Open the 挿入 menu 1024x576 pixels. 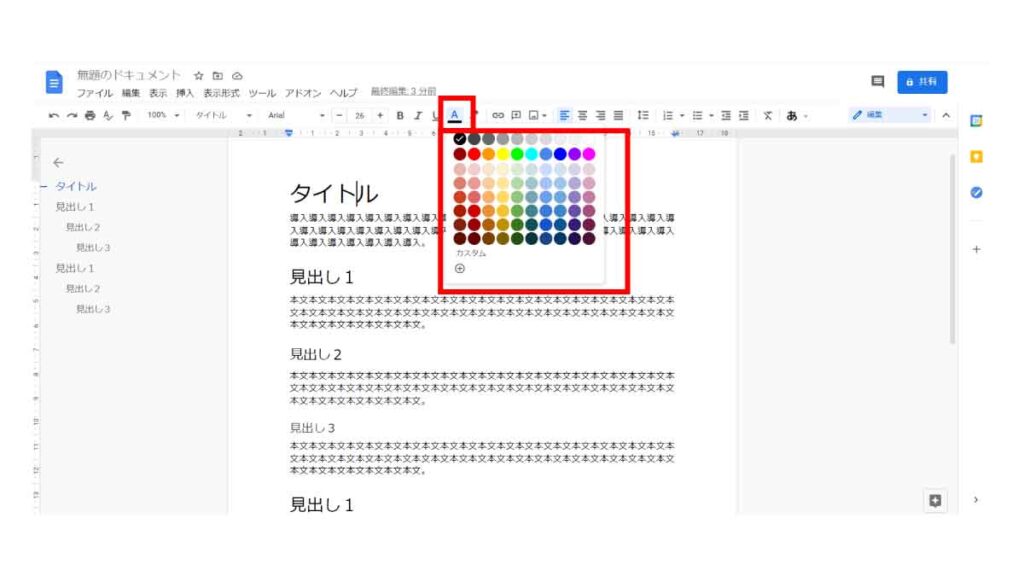[x=185, y=93]
